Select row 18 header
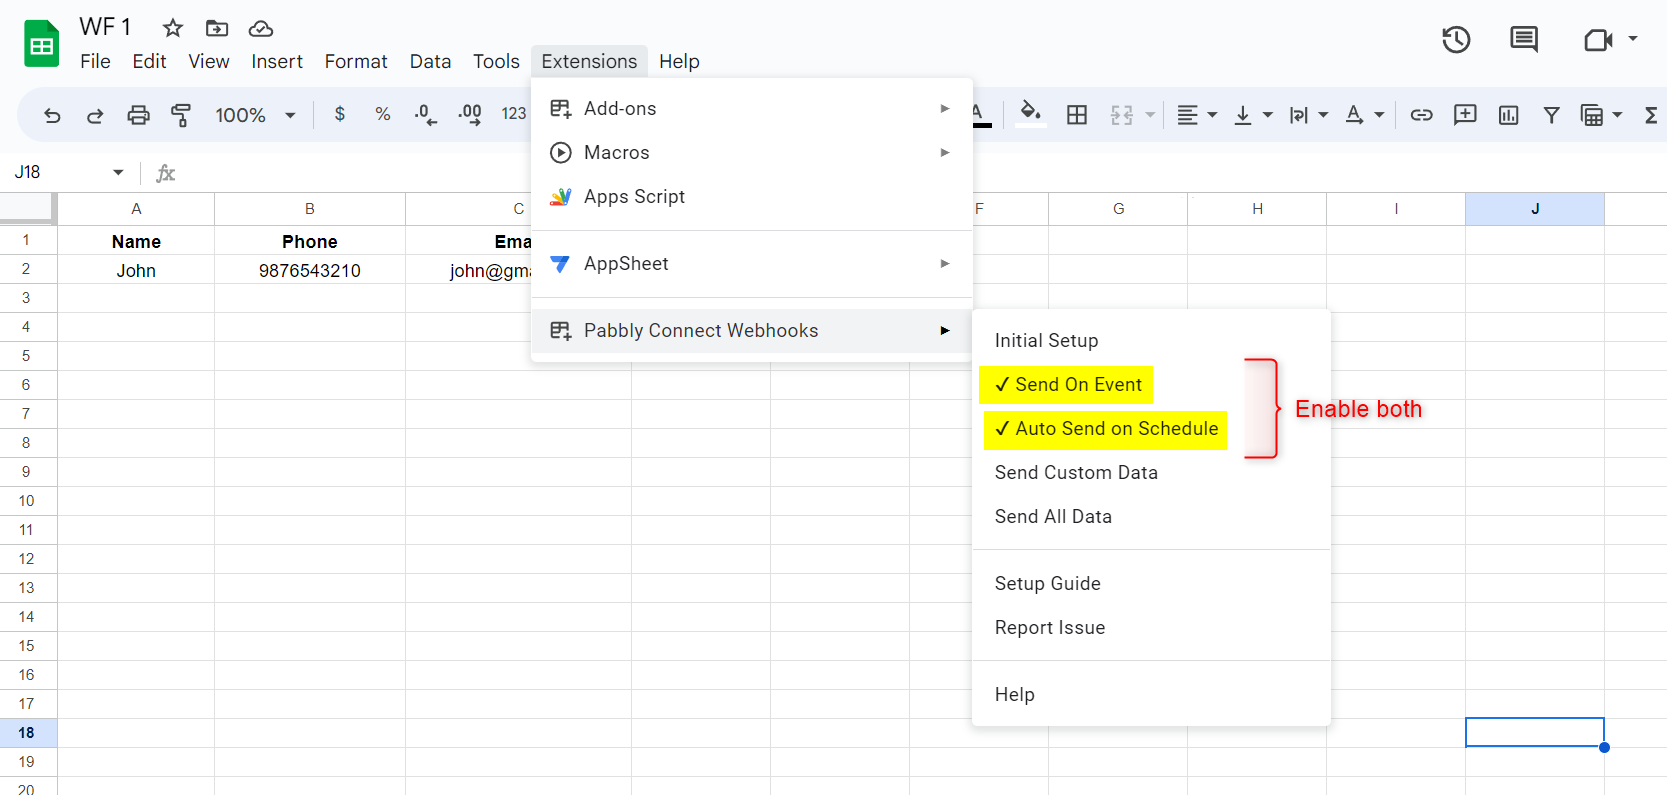This screenshot has height=795, width=1667. pyautogui.click(x=27, y=732)
